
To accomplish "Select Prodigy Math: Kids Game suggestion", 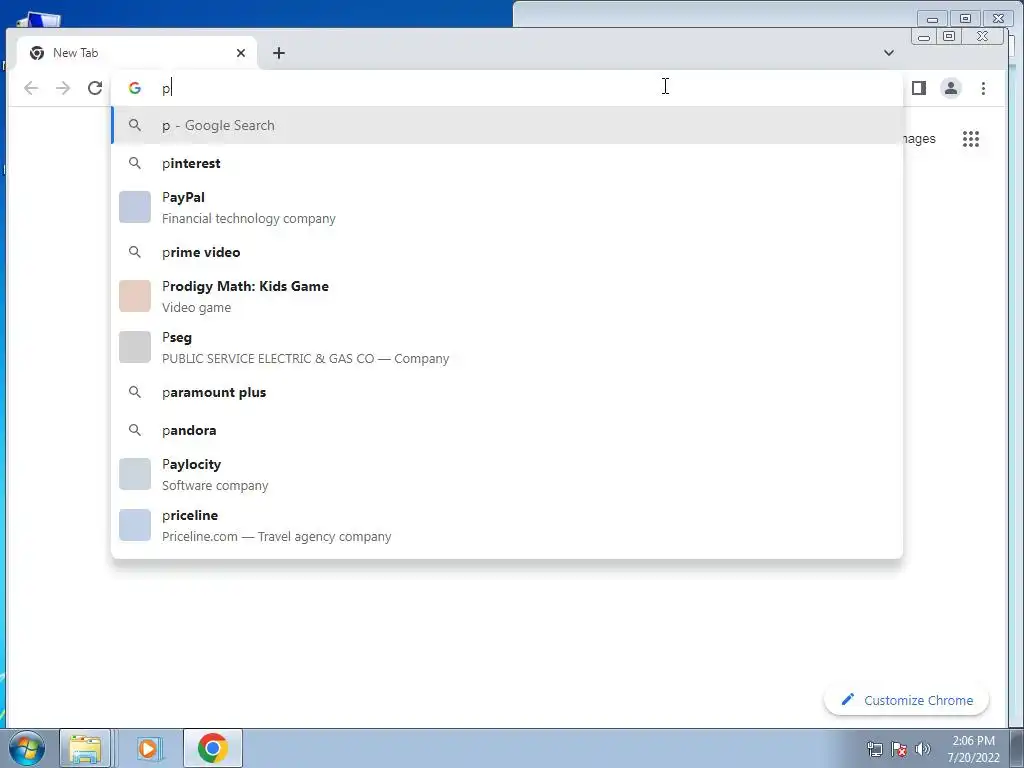I will point(507,296).
